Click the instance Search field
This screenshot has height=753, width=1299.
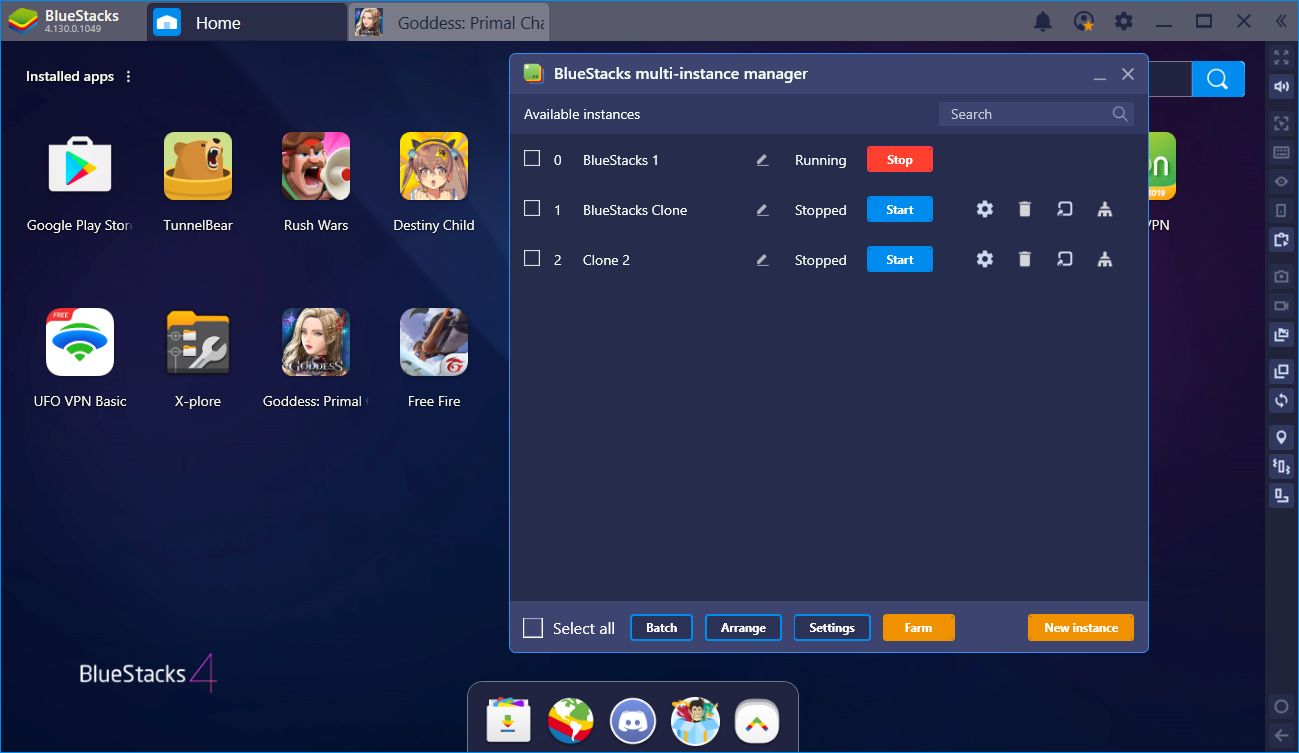(1036, 114)
